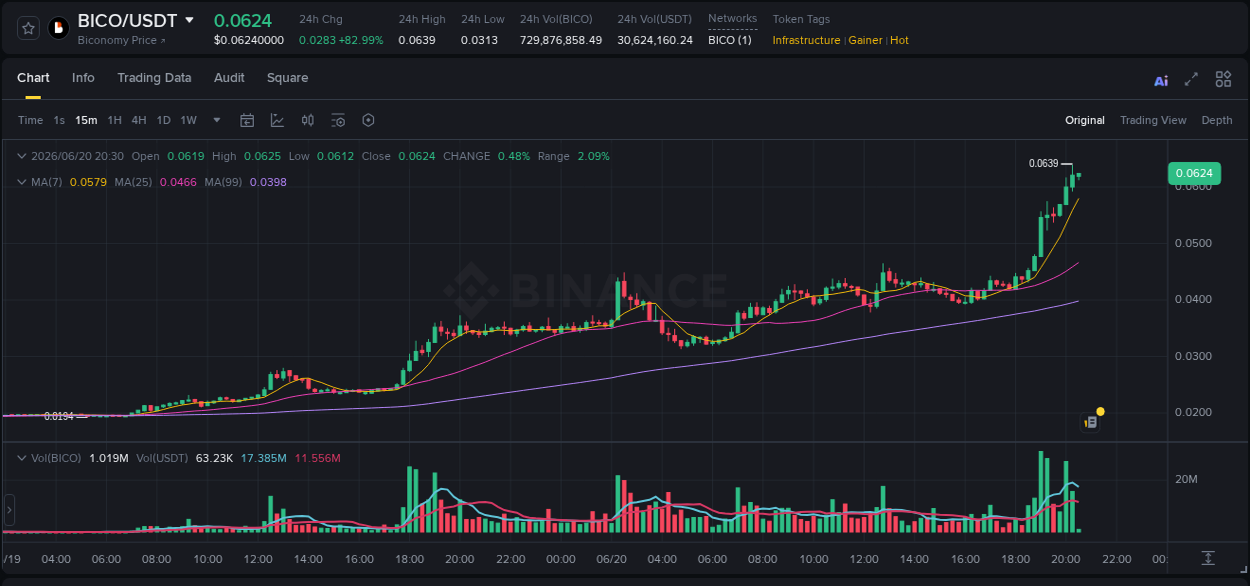Viewport: 1250px width, 586px height.
Task: Open the news note icon on chart
Action: (1091, 423)
